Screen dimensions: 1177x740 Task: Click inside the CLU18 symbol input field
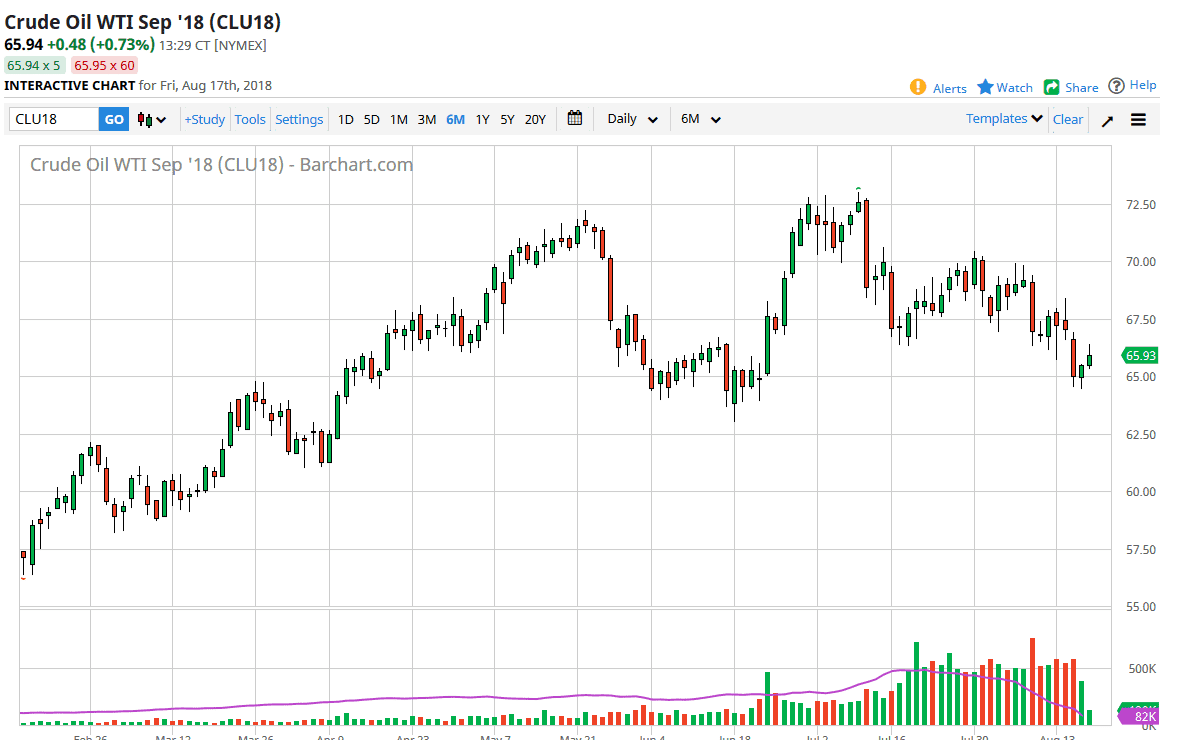coord(55,118)
